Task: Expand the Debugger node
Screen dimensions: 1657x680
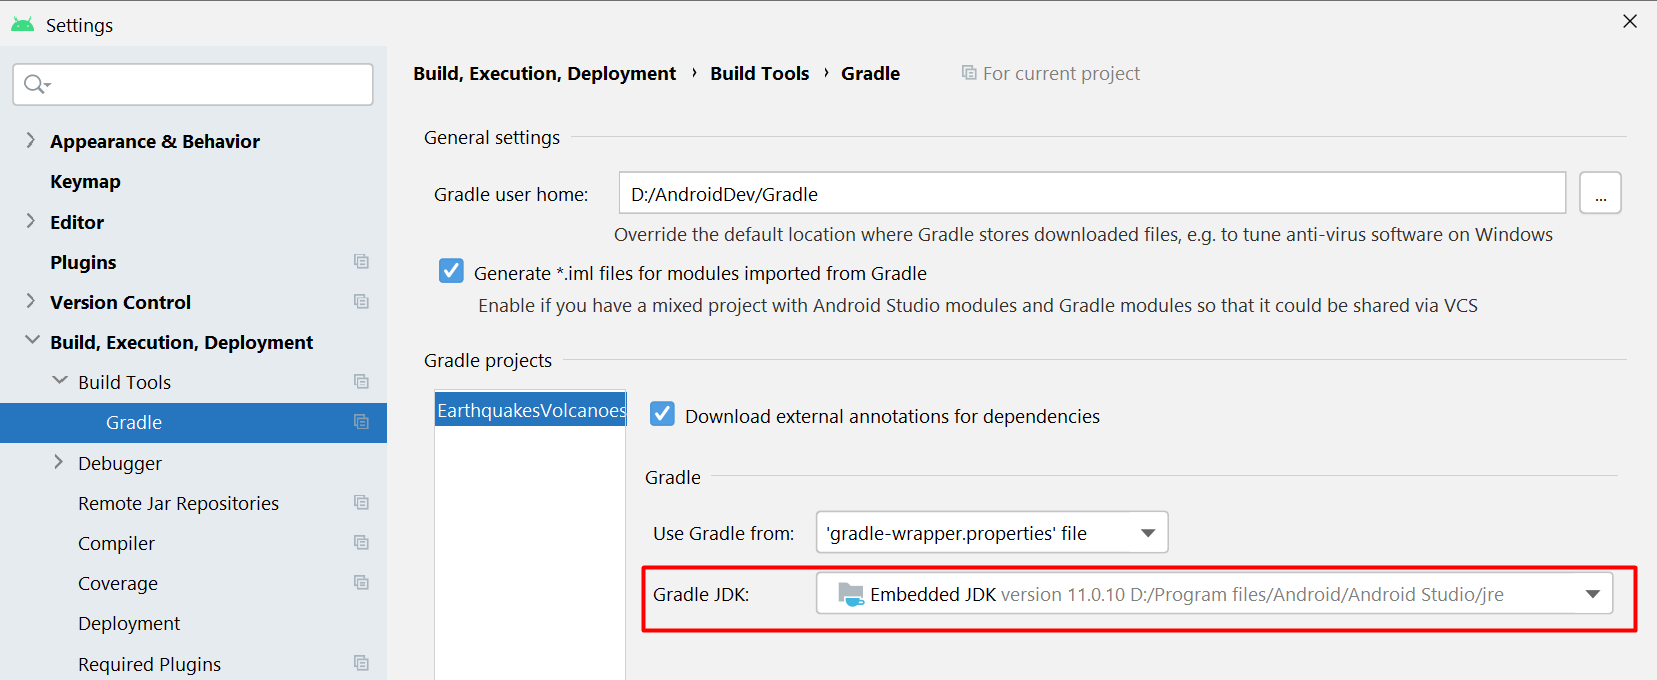Action: click(58, 462)
